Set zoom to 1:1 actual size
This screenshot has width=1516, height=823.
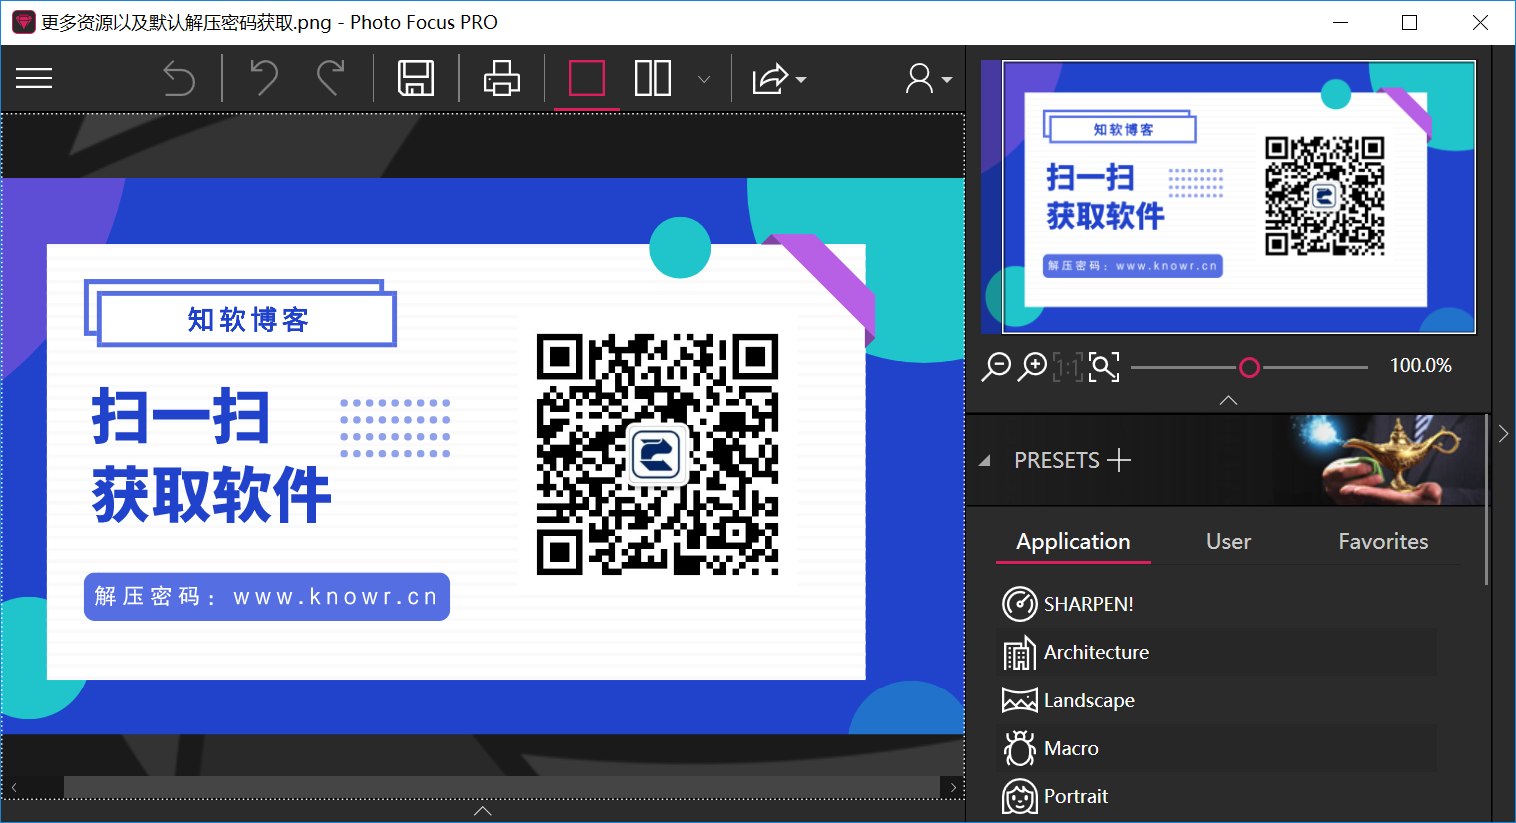coord(1068,367)
